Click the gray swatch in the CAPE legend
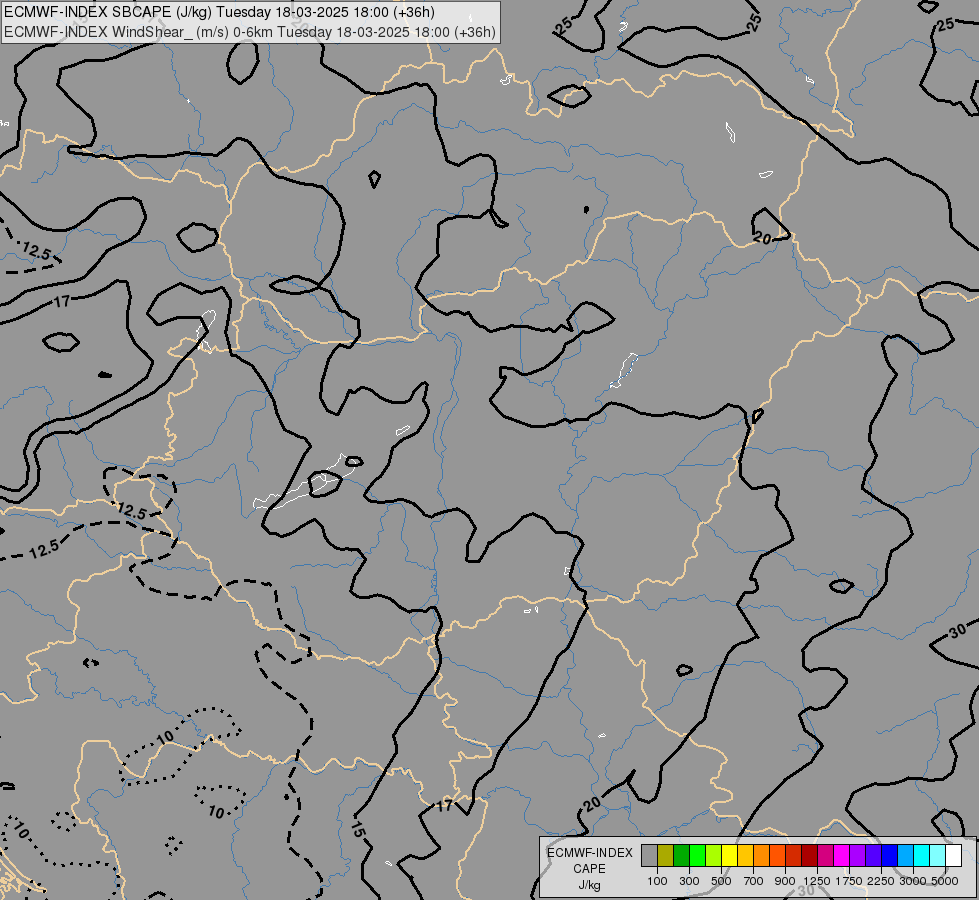 pyautogui.click(x=649, y=856)
